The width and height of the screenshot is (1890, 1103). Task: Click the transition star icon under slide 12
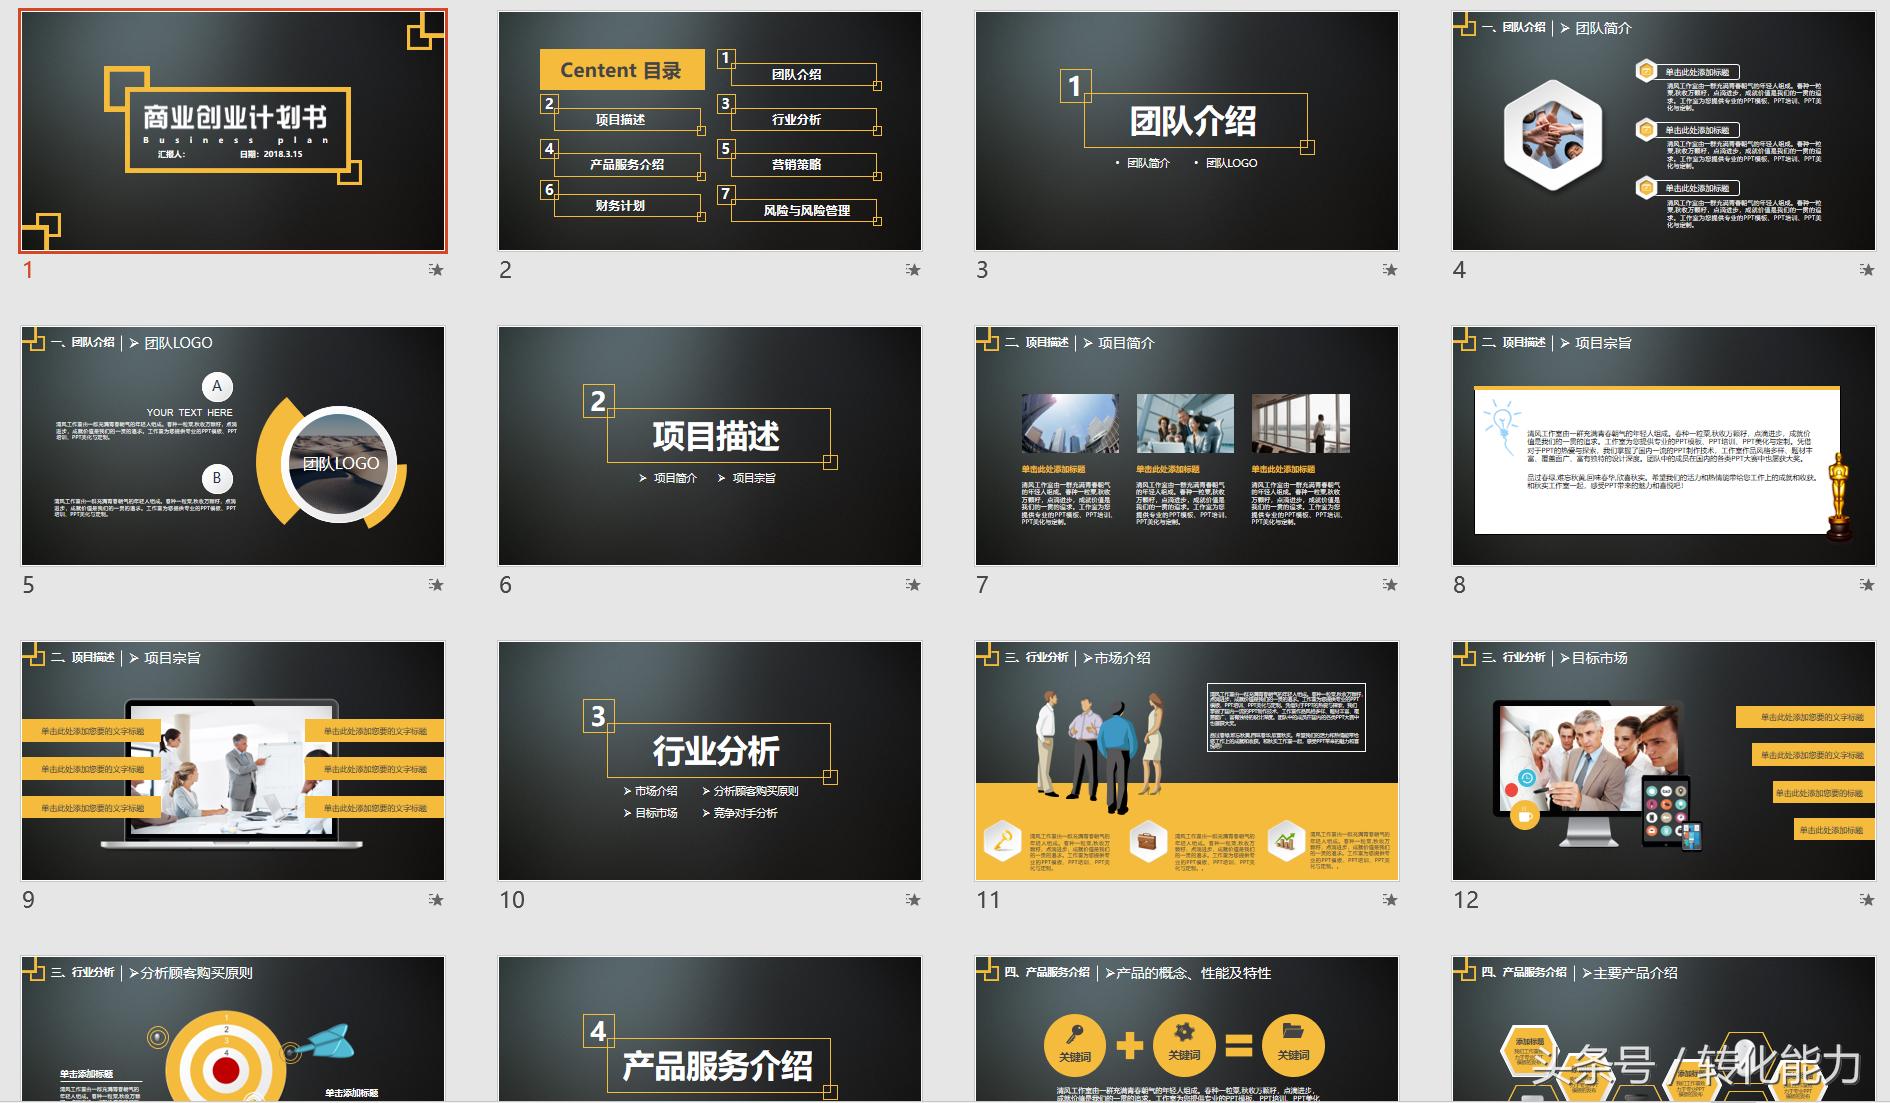[x=1867, y=899]
